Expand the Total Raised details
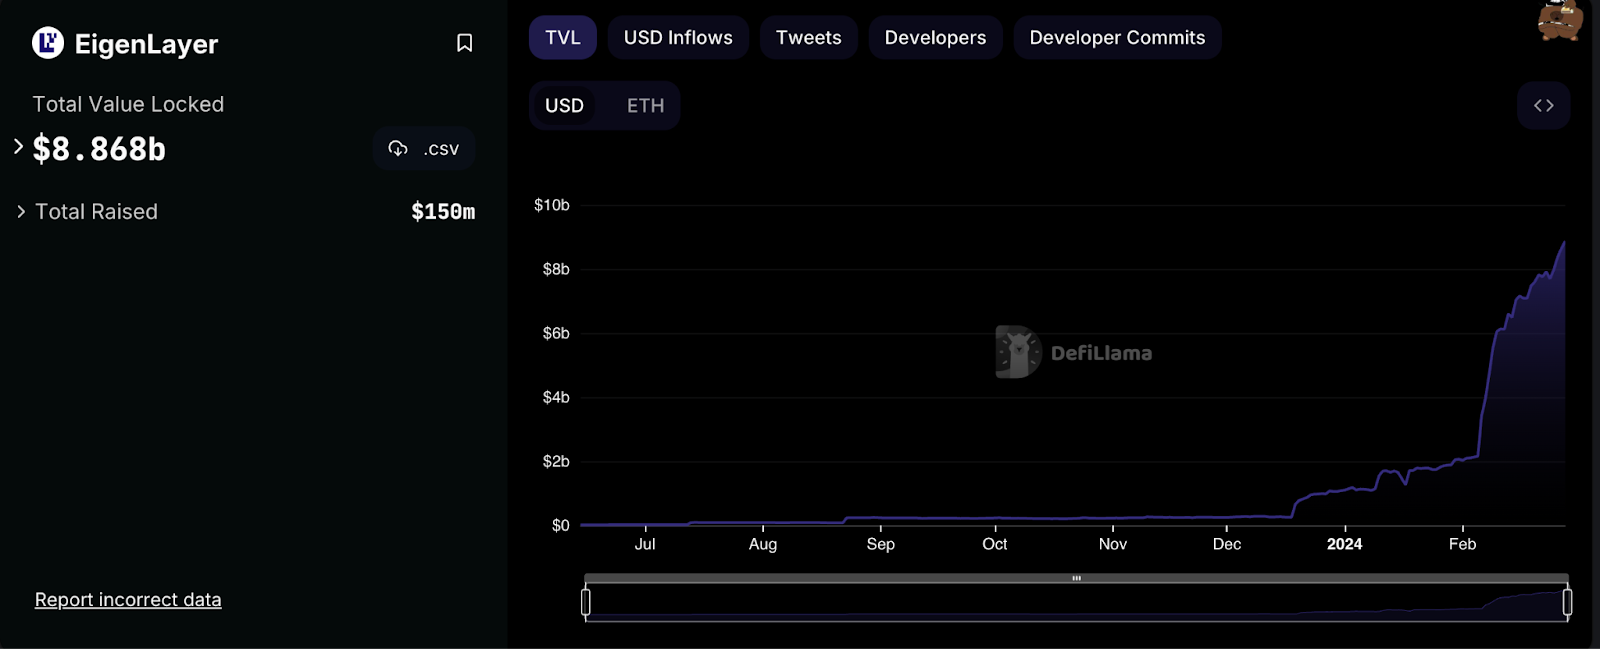 coord(21,211)
